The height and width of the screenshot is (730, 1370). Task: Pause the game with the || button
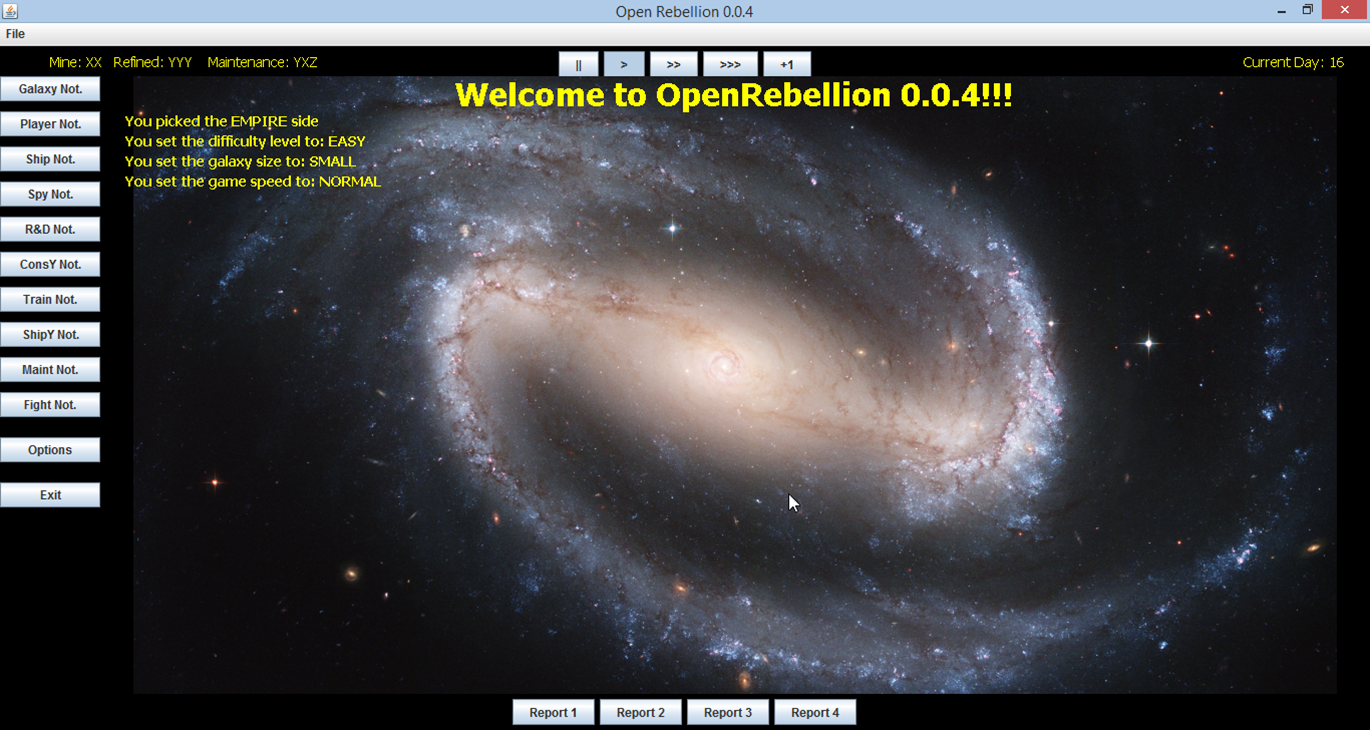click(x=578, y=64)
